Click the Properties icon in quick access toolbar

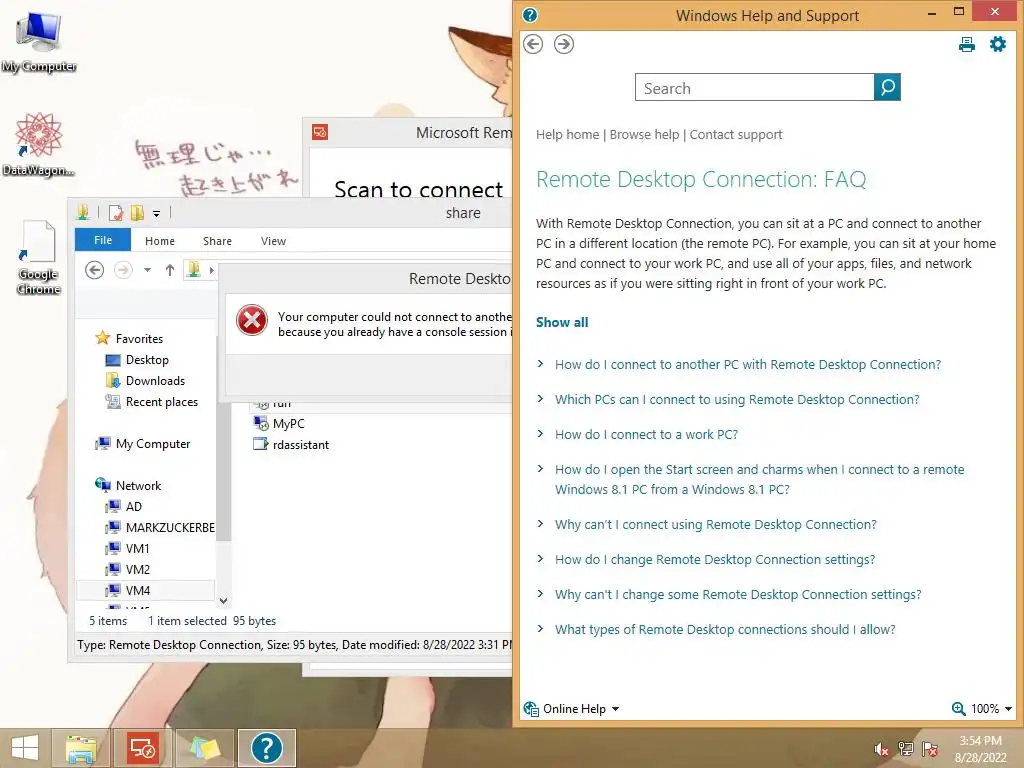point(116,212)
